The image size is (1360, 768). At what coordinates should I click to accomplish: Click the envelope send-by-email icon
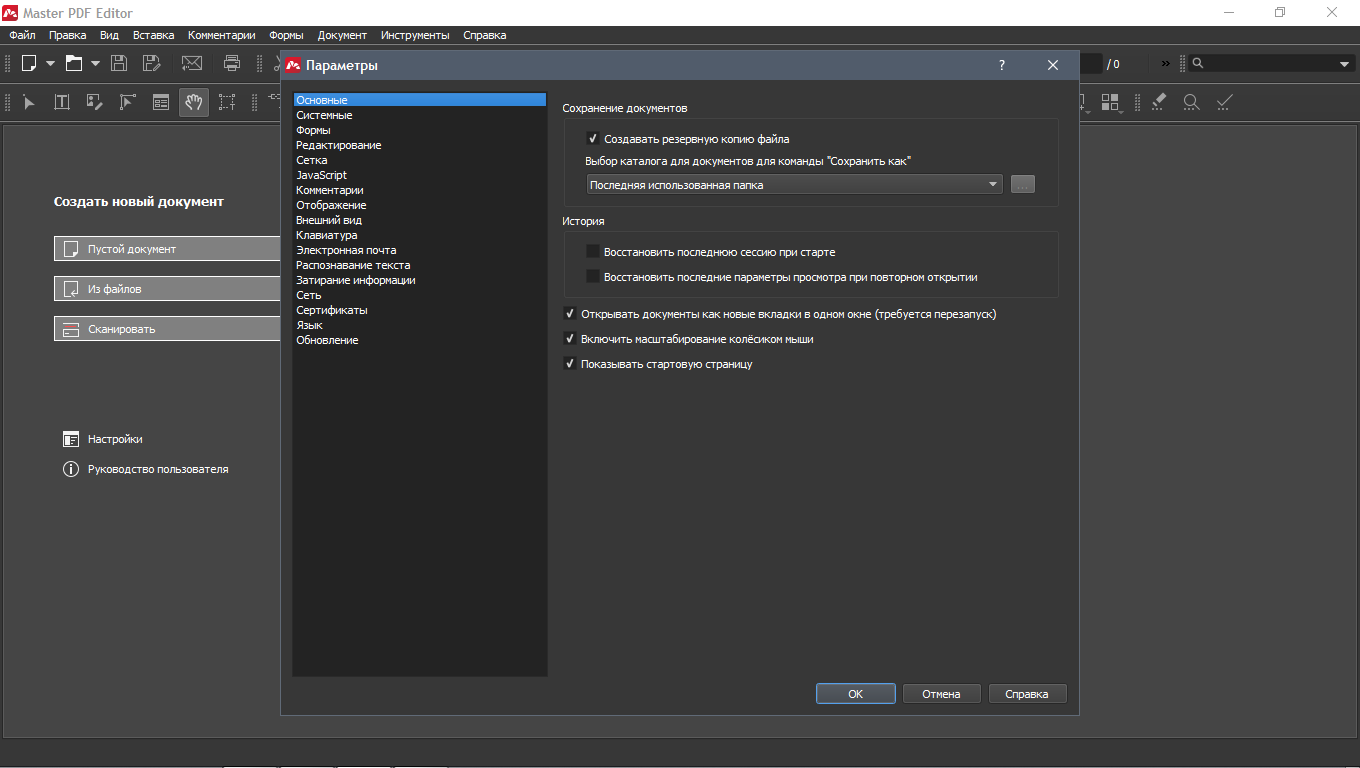(x=192, y=63)
